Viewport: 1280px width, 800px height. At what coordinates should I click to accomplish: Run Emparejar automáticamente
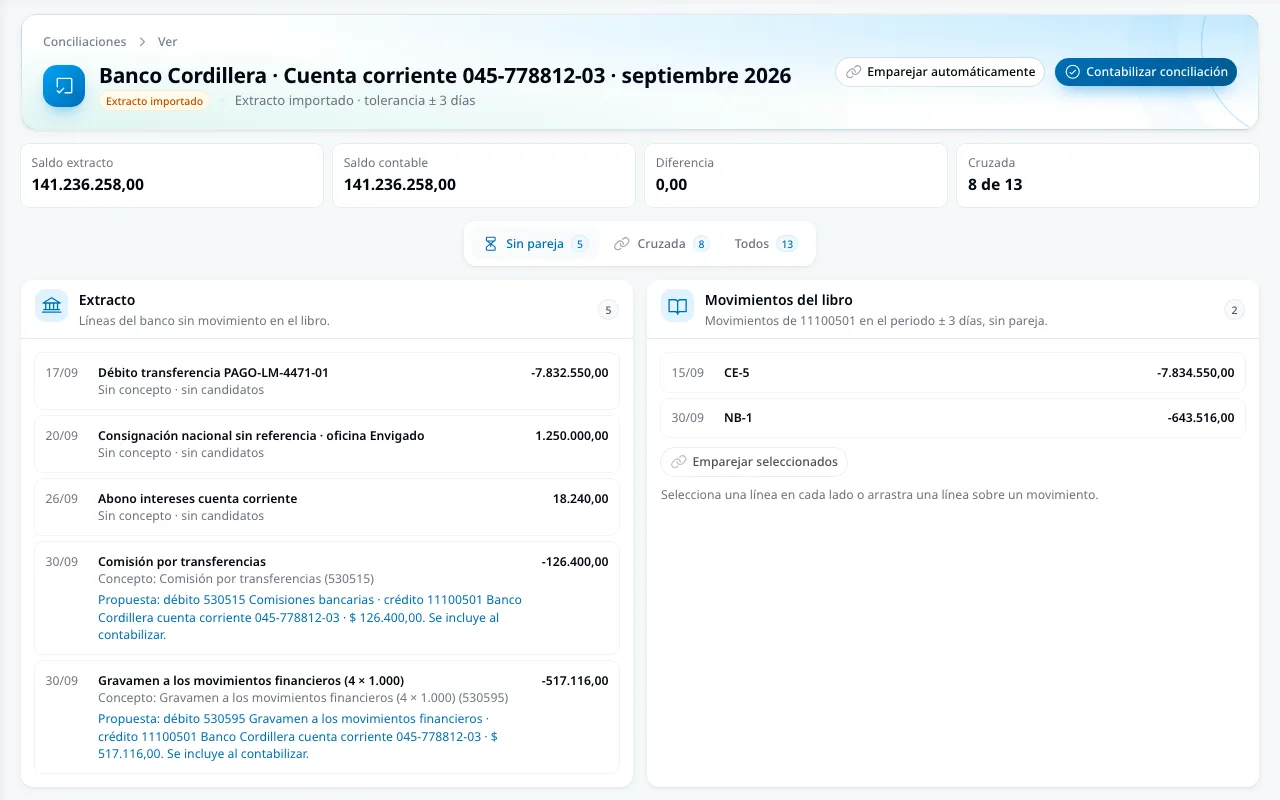[x=940, y=72]
